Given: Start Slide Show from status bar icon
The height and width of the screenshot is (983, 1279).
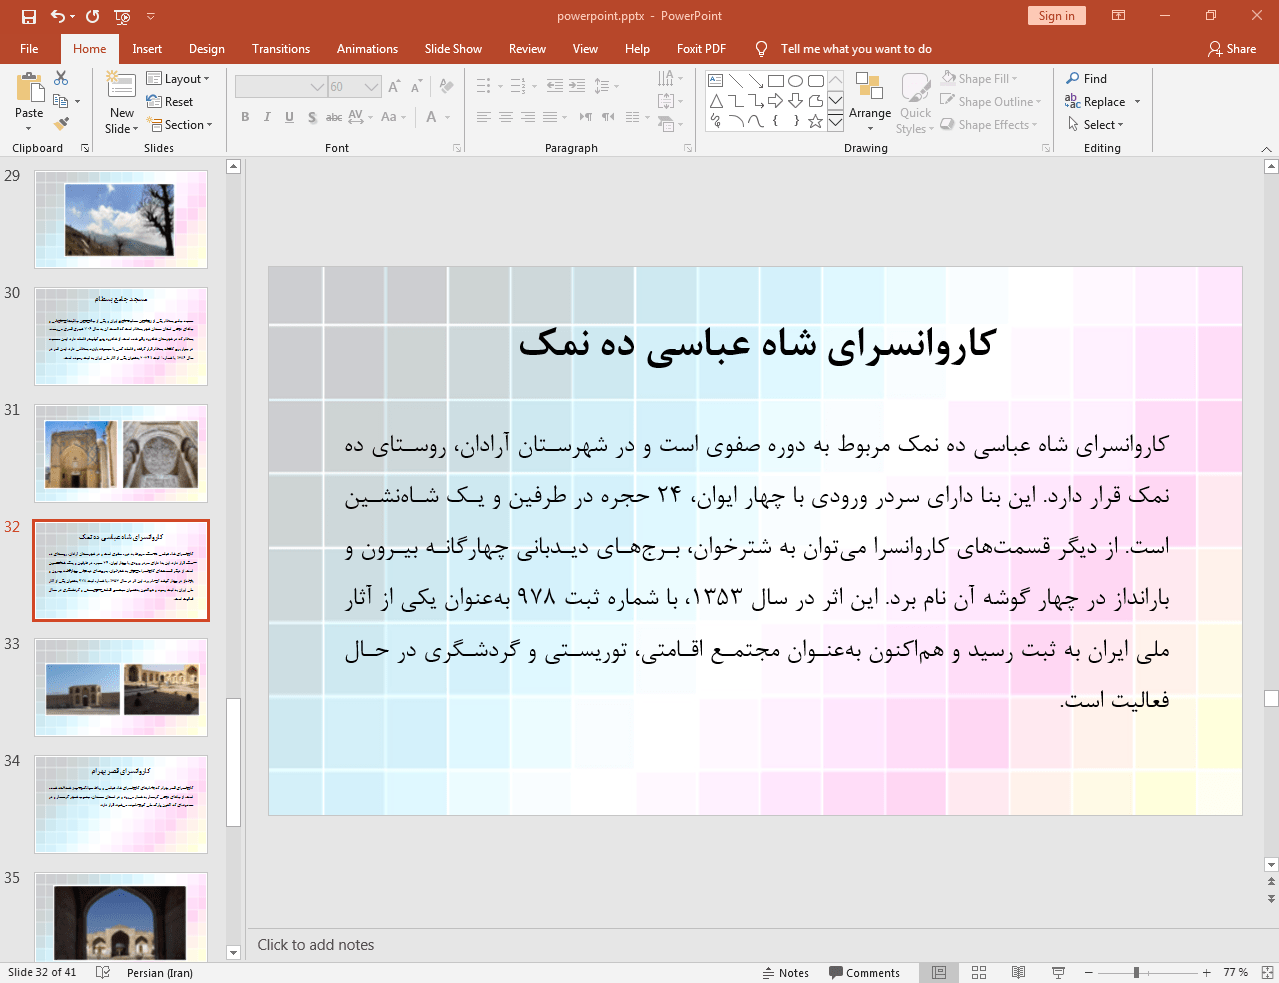Looking at the screenshot, I should pyautogui.click(x=1058, y=972).
